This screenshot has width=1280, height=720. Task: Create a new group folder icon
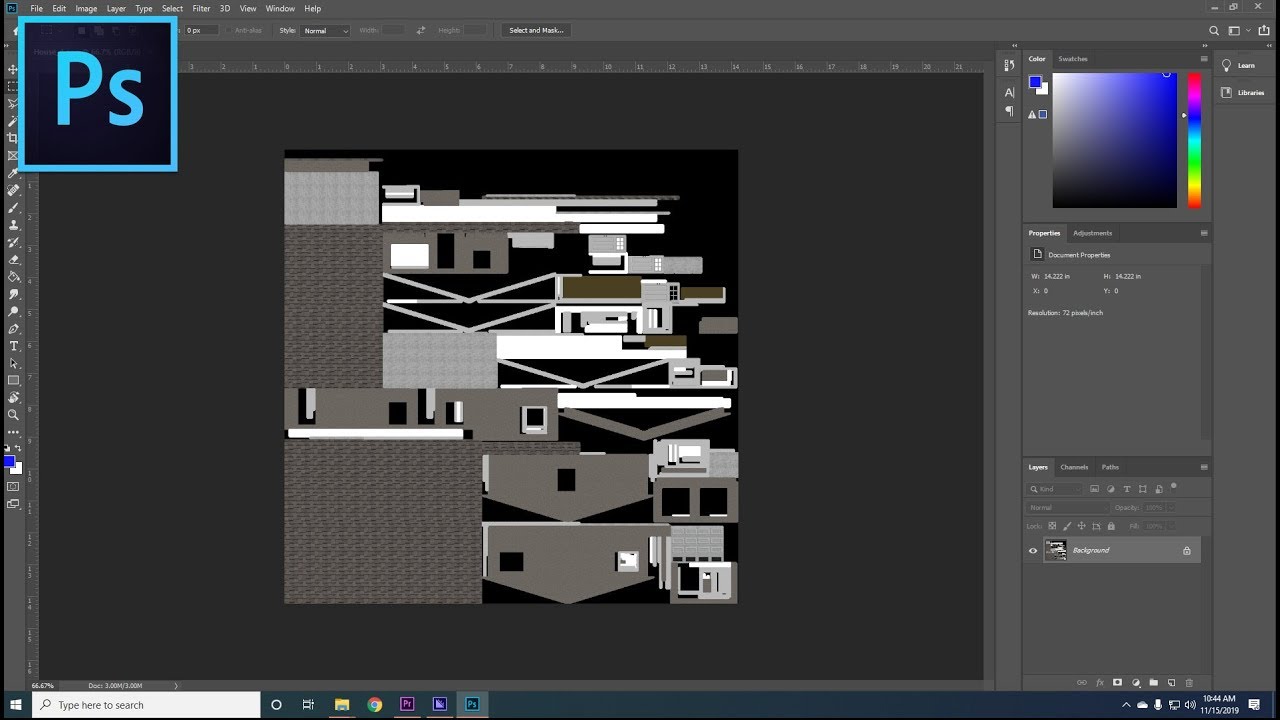1153,683
